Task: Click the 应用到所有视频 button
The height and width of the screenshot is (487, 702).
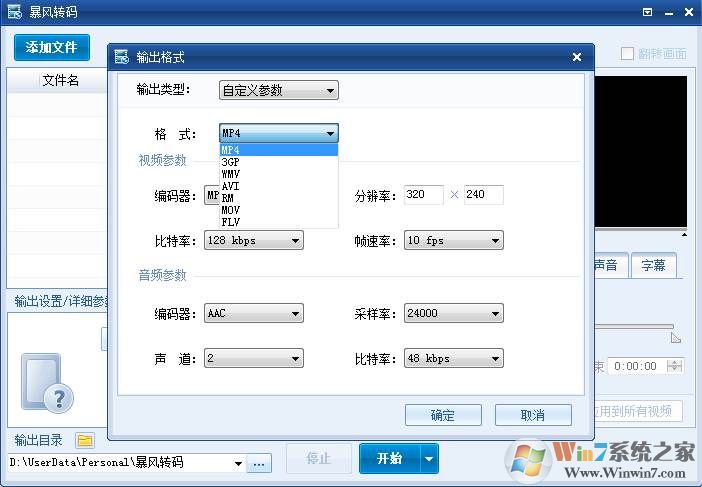Action: coord(638,411)
